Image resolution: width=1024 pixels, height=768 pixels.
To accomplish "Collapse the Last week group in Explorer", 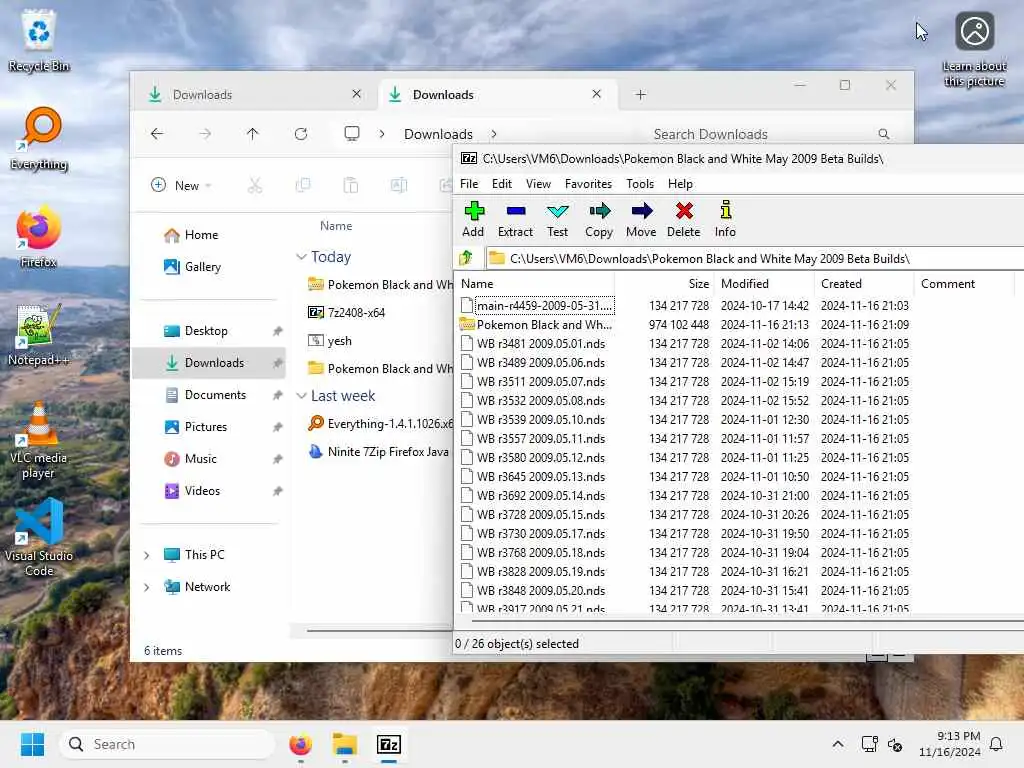I will pyautogui.click(x=301, y=396).
